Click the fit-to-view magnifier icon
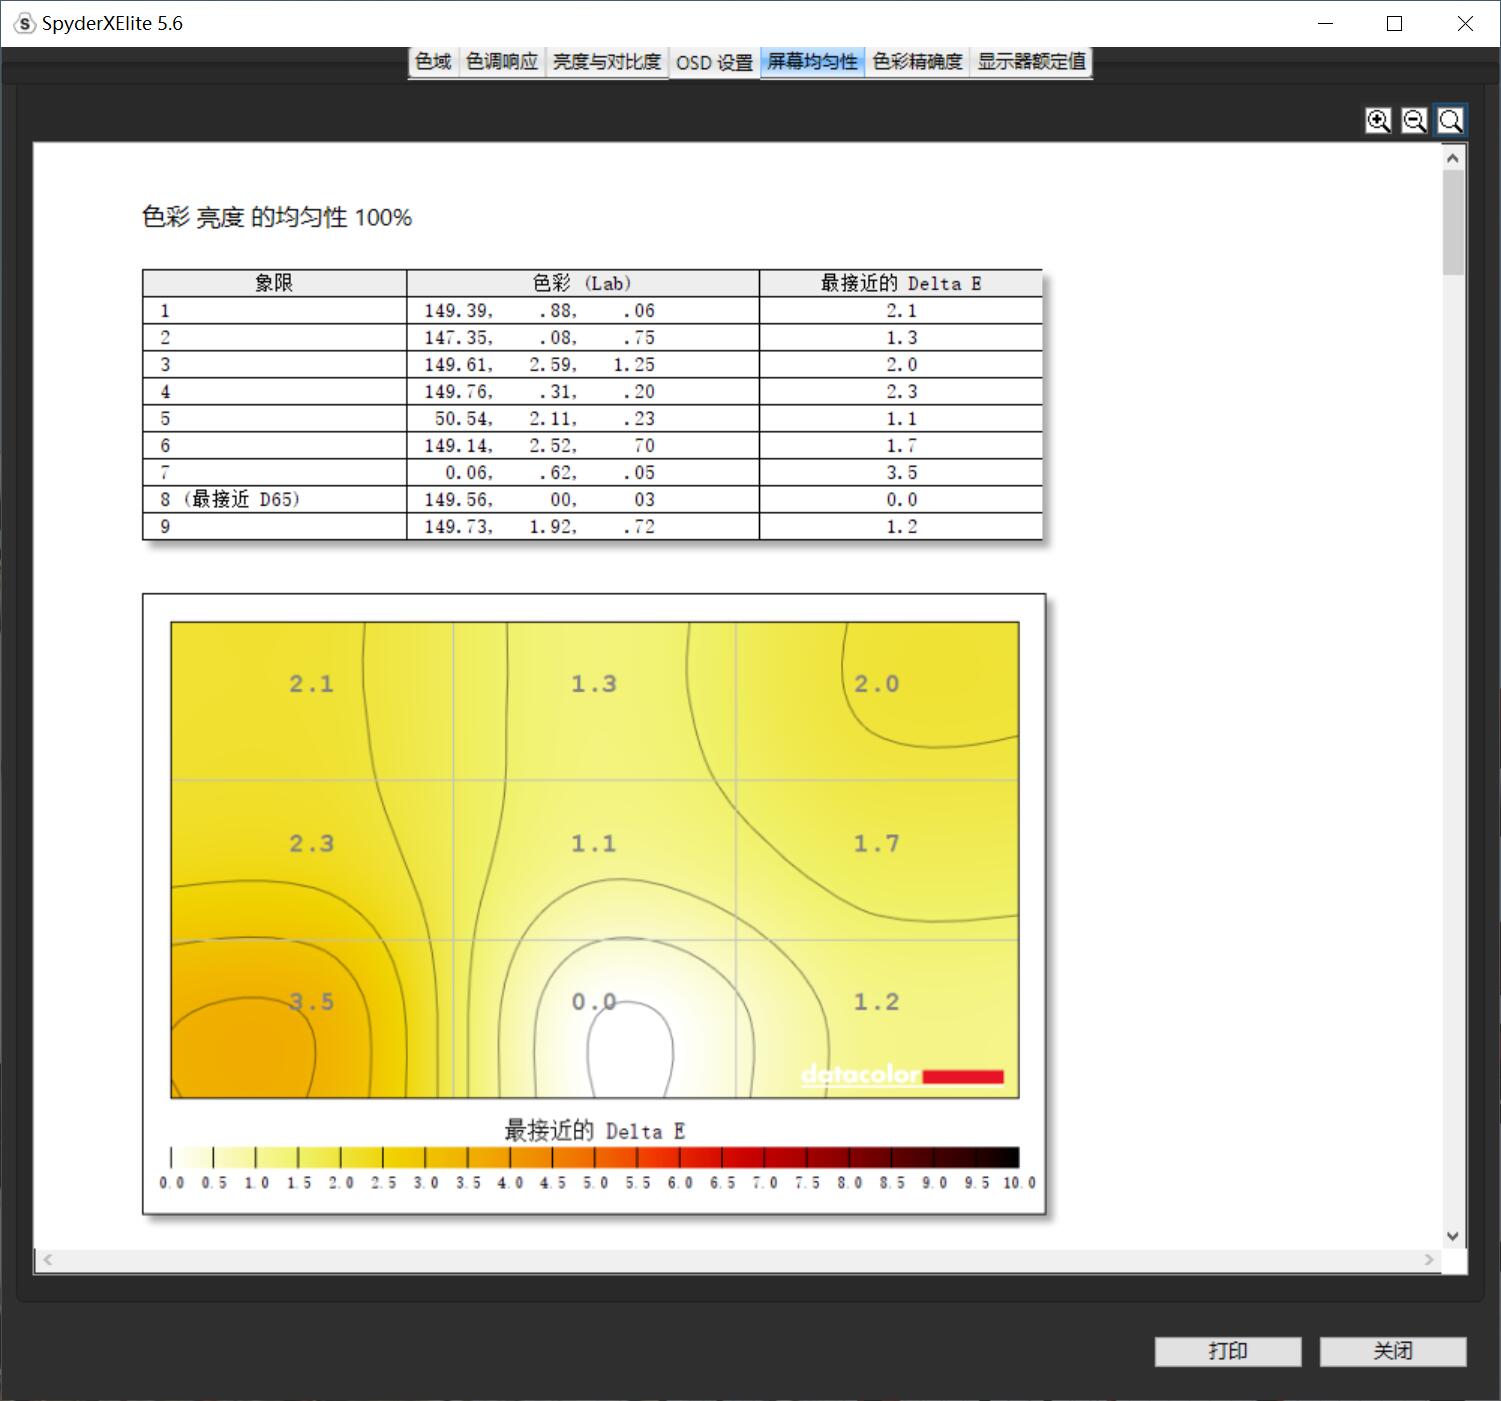 point(1450,121)
